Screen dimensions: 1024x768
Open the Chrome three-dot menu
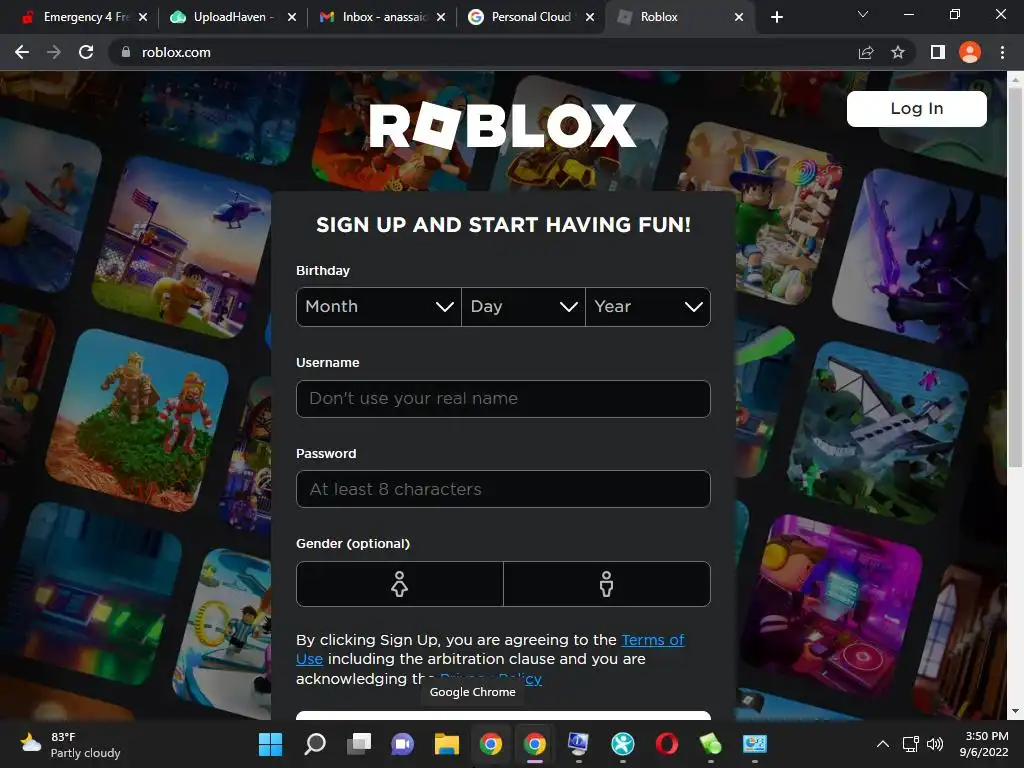coord(1002,52)
